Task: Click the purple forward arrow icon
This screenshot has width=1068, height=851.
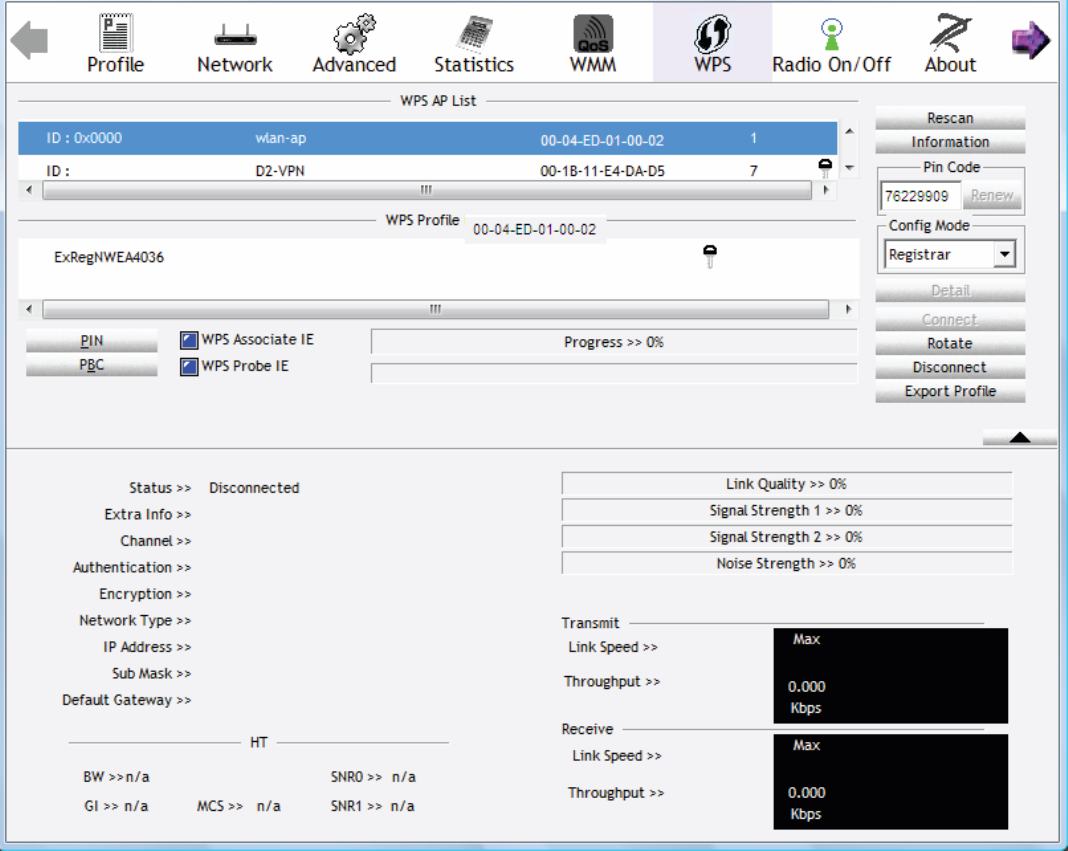Action: (1030, 40)
